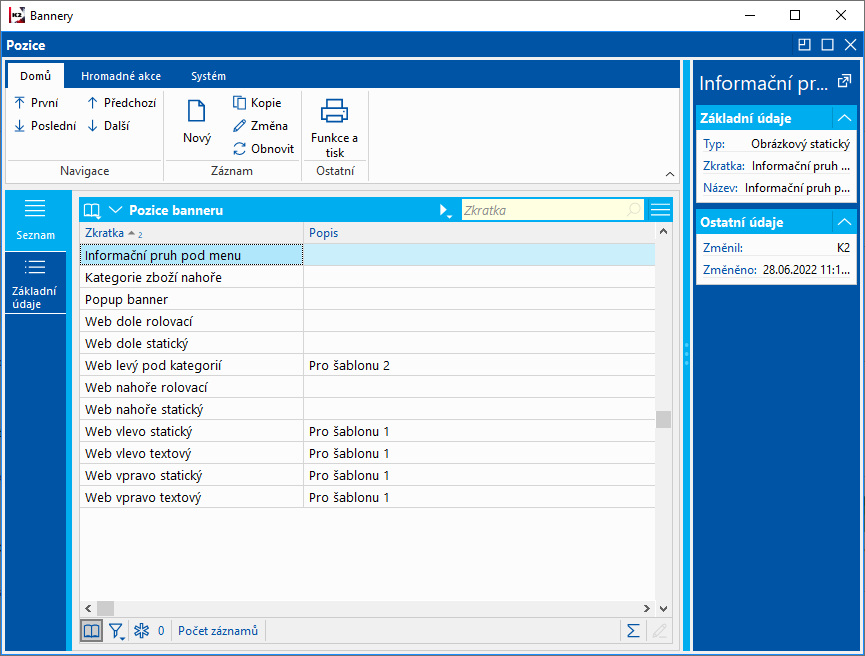Collapse the Ostatní údaje panel section
The image size is (865, 656).
[x=844, y=222]
